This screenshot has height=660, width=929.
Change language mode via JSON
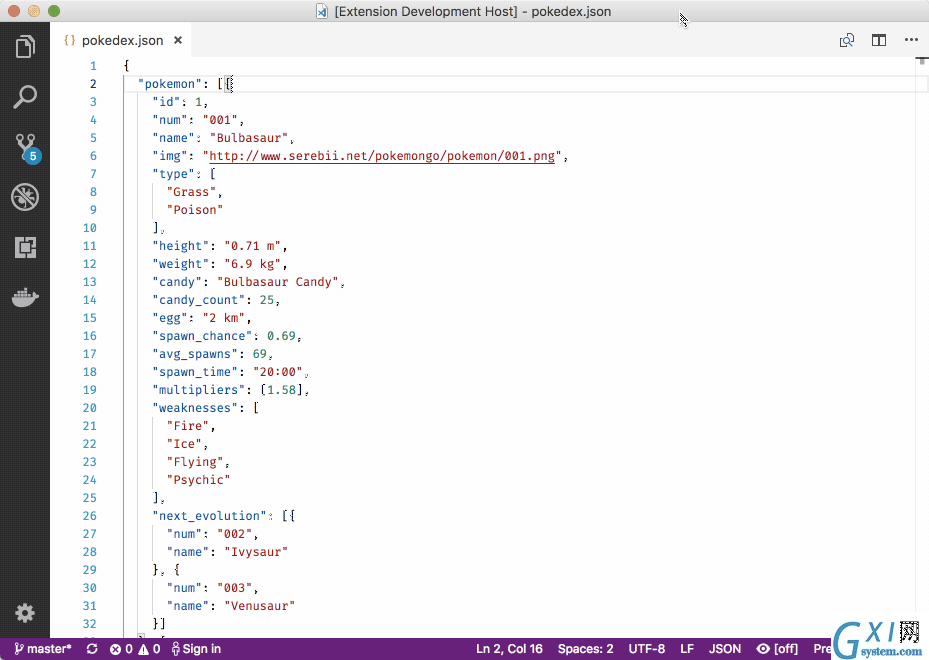pyautogui.click(x=725, y=649)
